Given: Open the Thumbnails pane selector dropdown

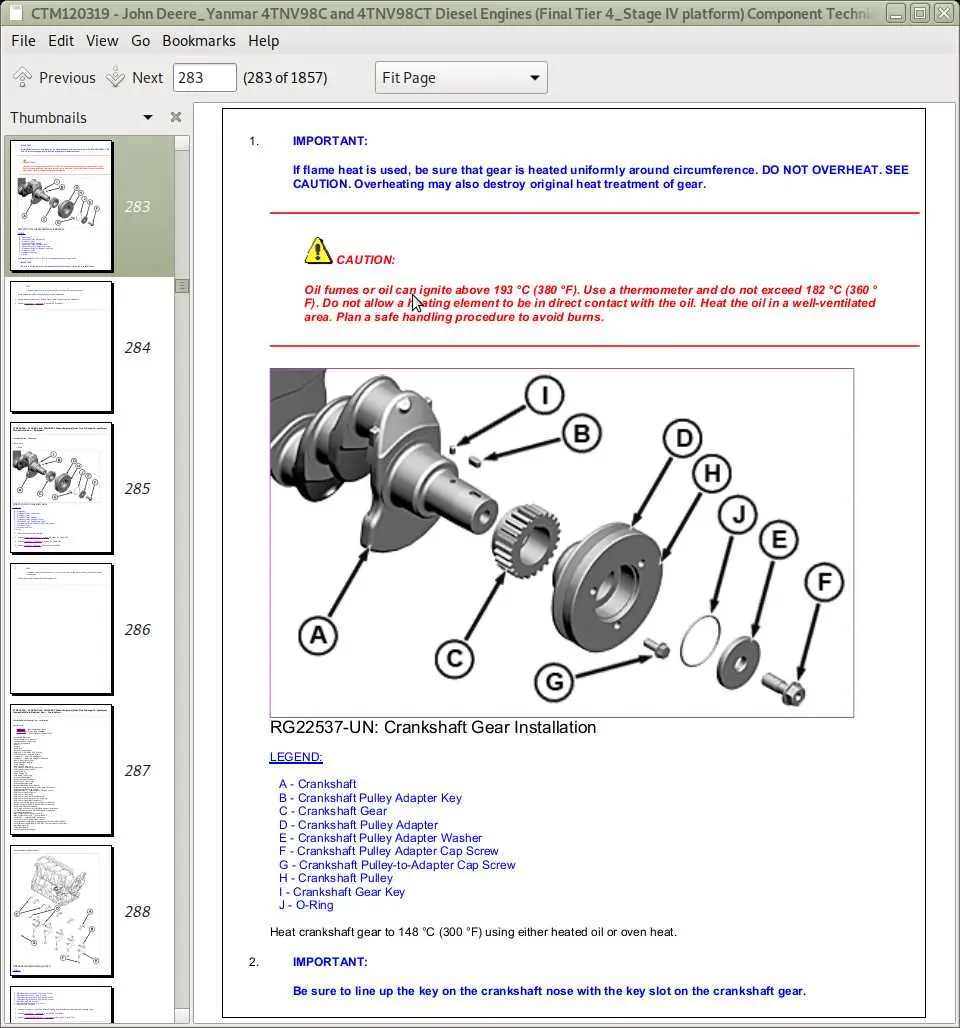Looking at the screenshot, I should point(148,117).
